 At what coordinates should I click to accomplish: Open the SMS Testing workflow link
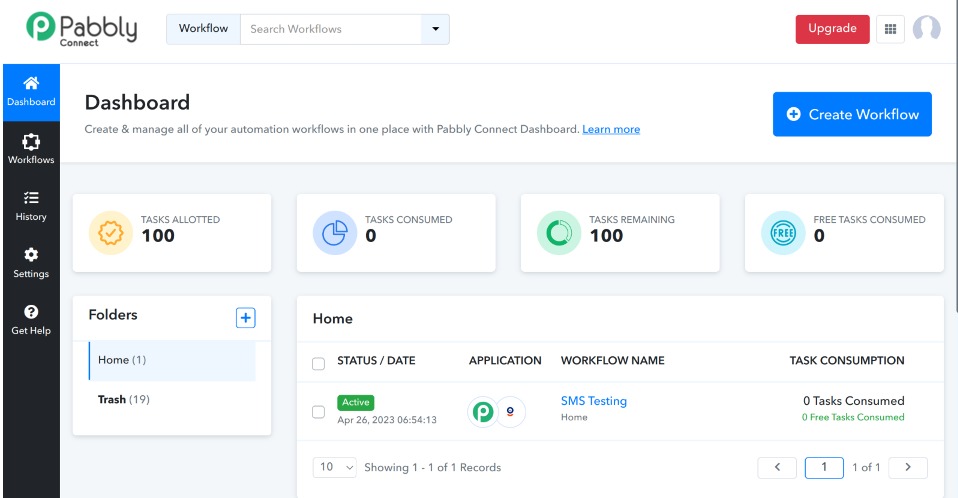coord(594,401)
